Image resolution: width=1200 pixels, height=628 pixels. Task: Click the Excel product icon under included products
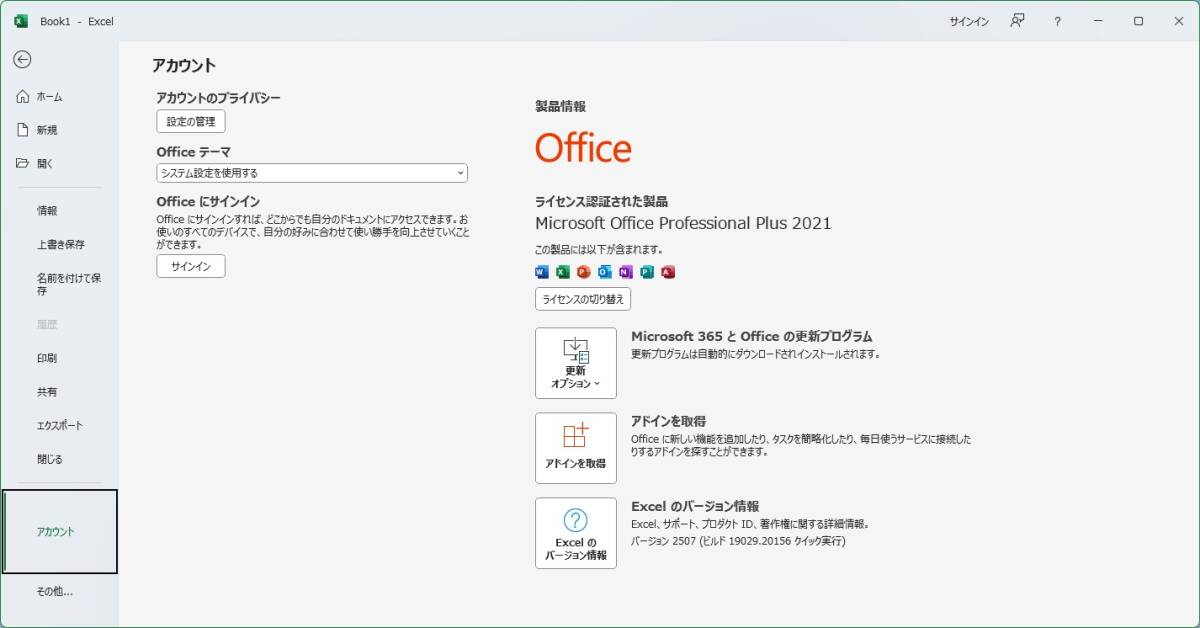click(563, 272)
